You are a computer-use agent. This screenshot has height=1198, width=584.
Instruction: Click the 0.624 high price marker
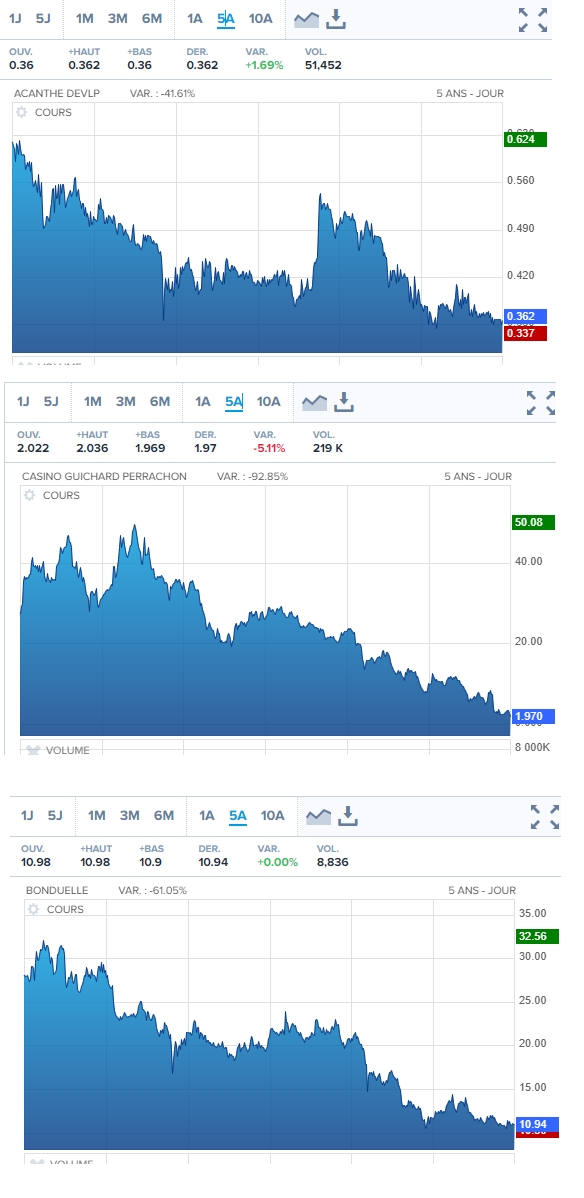525,139
